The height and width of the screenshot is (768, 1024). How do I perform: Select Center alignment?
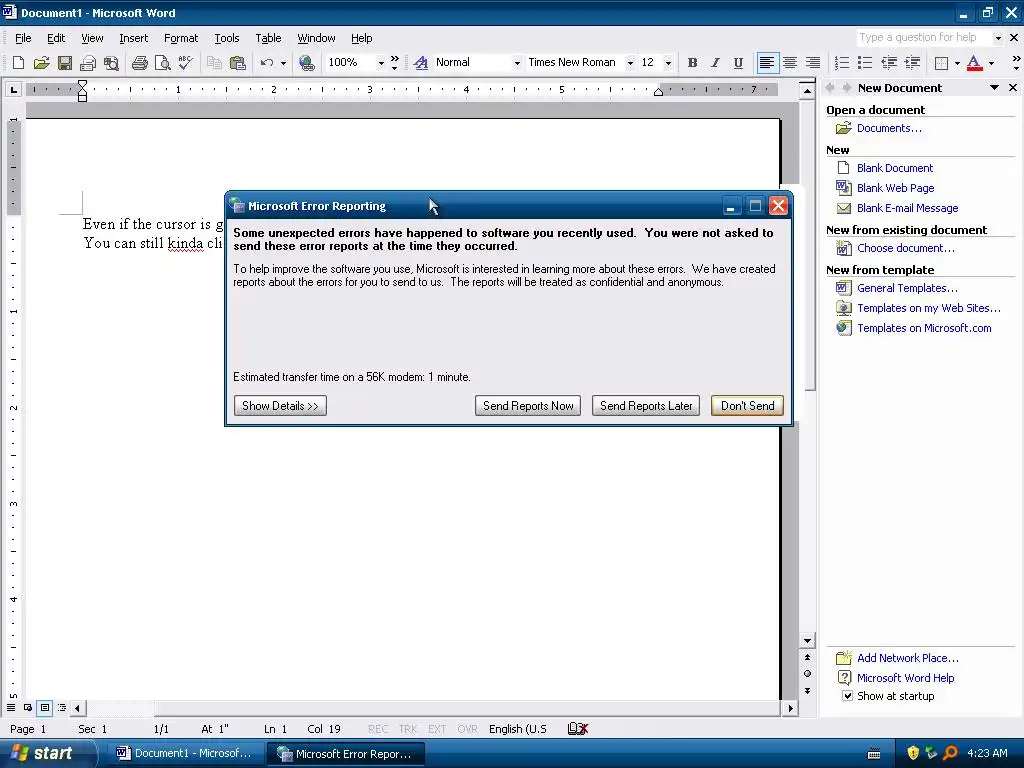(x=790, y=63)
